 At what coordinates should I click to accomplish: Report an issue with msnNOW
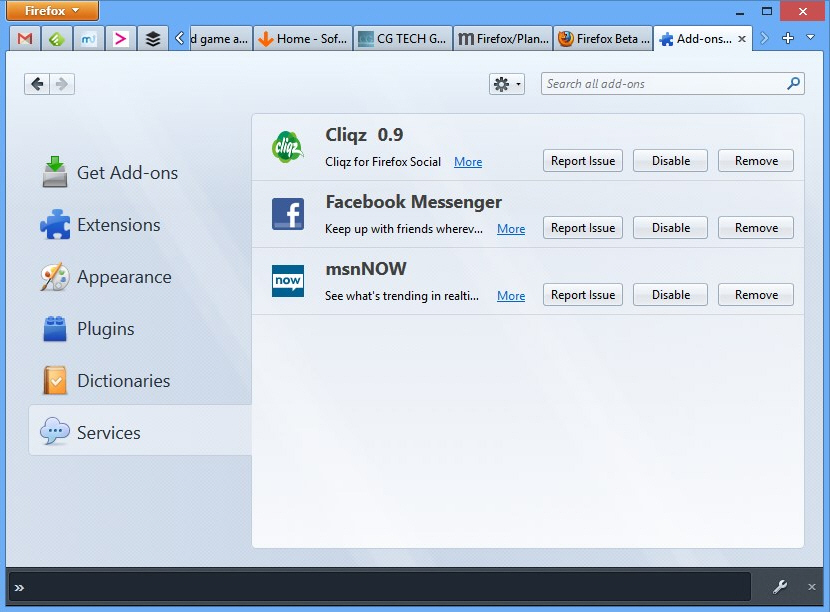tap(583, 295)
